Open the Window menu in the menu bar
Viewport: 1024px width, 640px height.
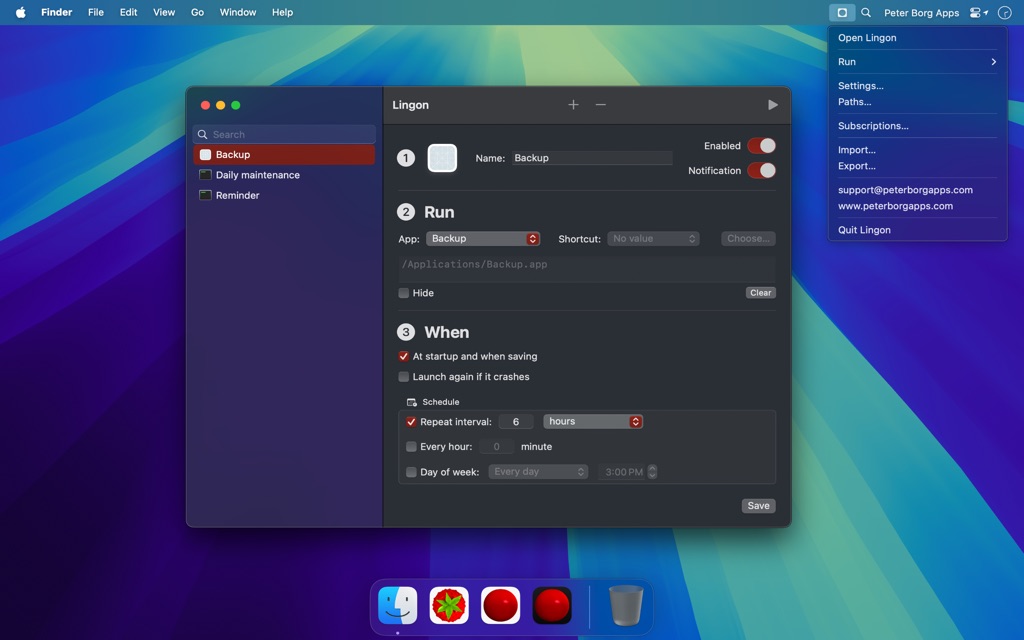coord(237,12)
